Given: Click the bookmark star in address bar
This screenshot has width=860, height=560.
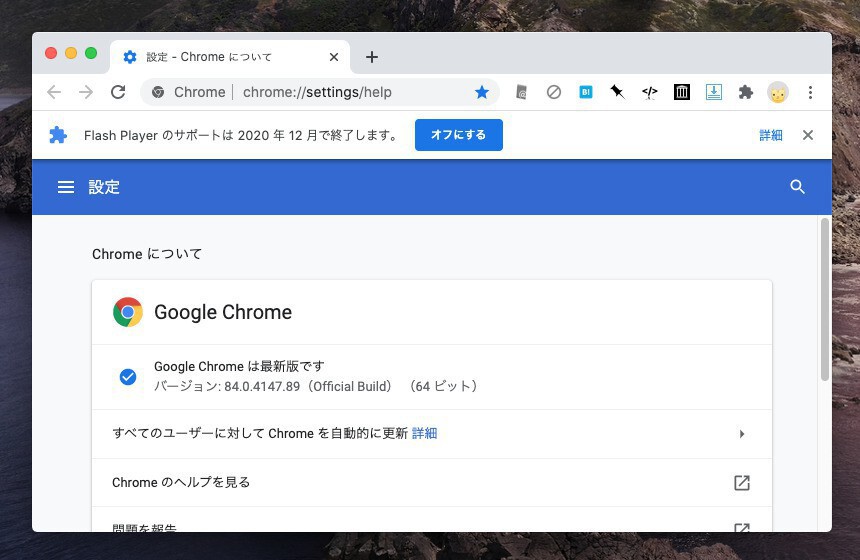Looking at the screenshot, I should tap(481, 92).
